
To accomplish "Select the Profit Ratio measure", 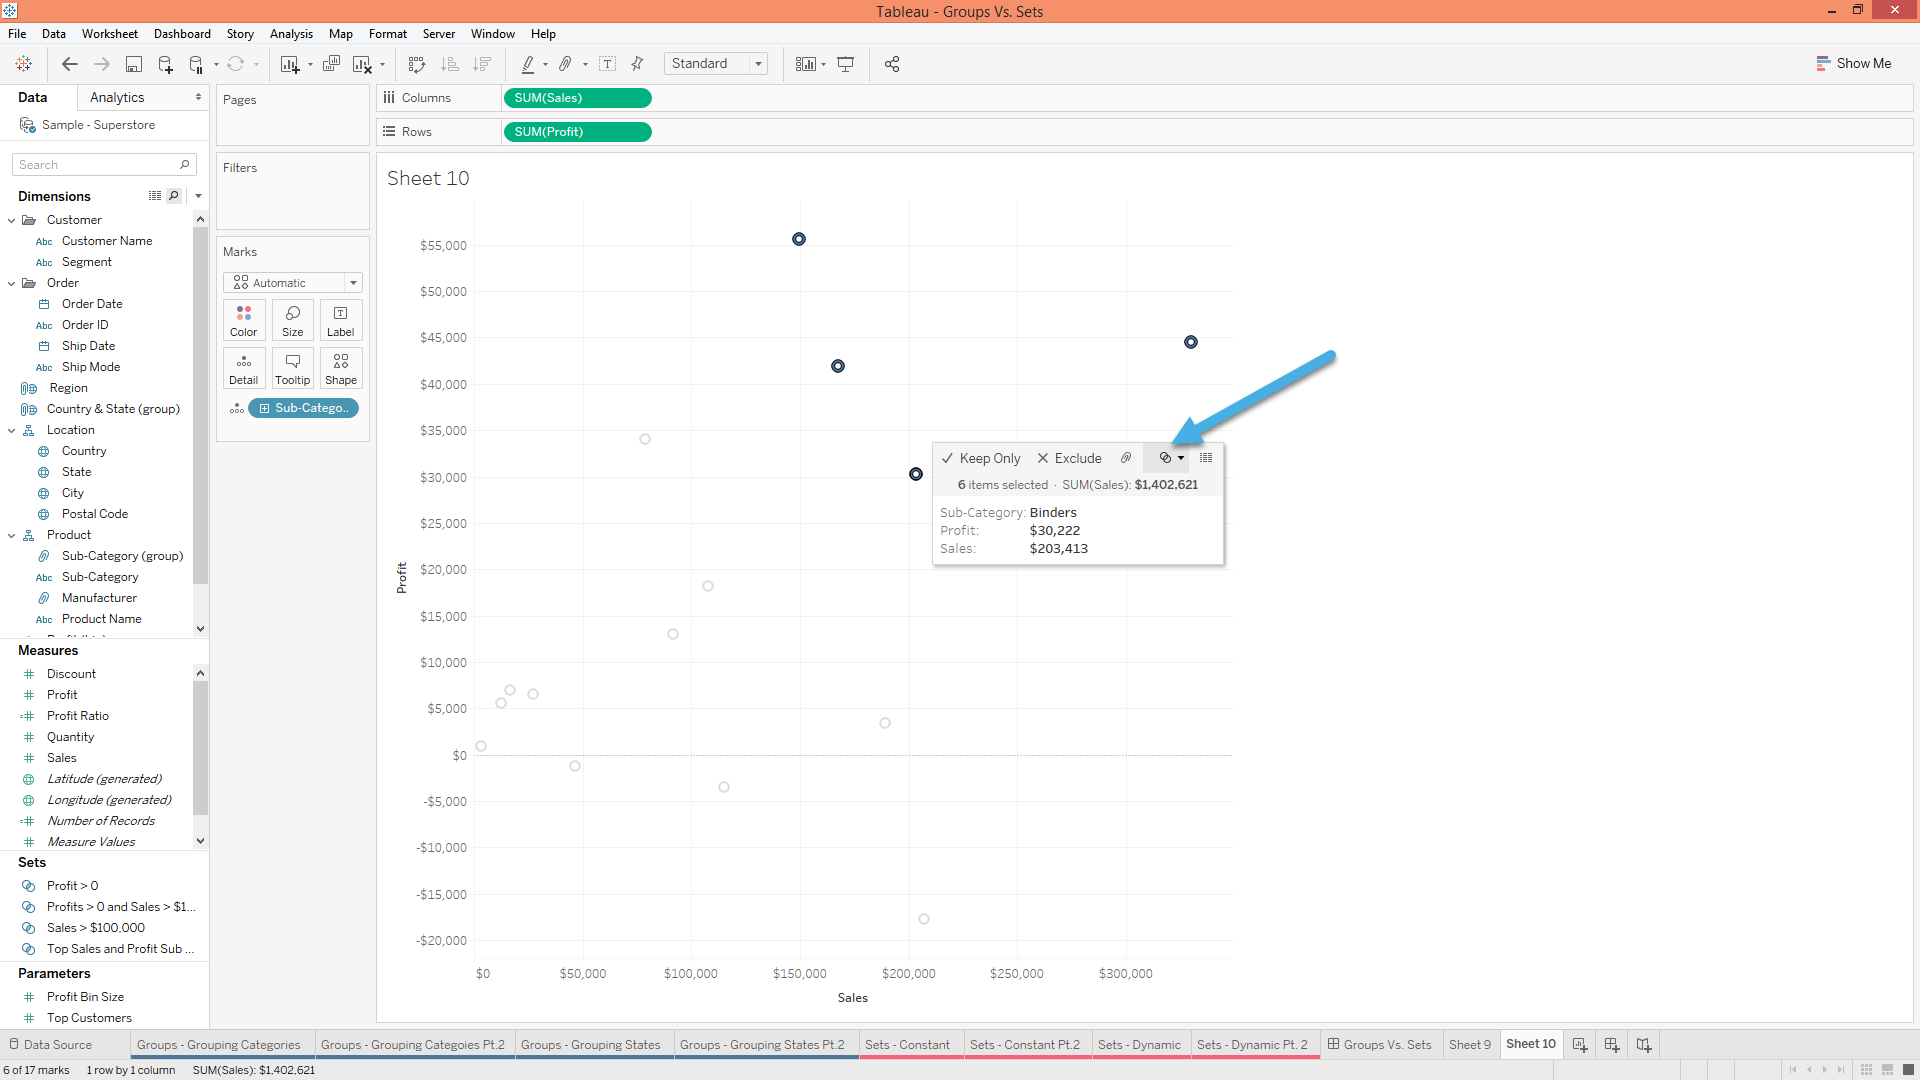I will pos(77,716).
